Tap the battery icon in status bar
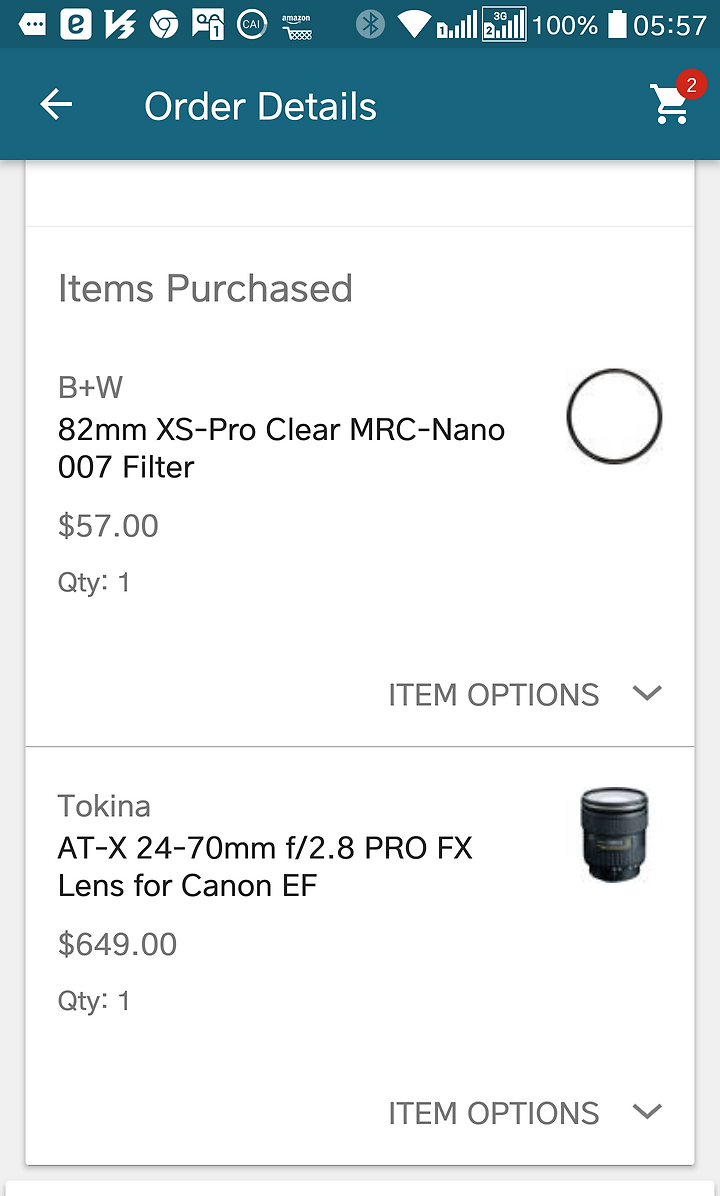 [617, 24]
